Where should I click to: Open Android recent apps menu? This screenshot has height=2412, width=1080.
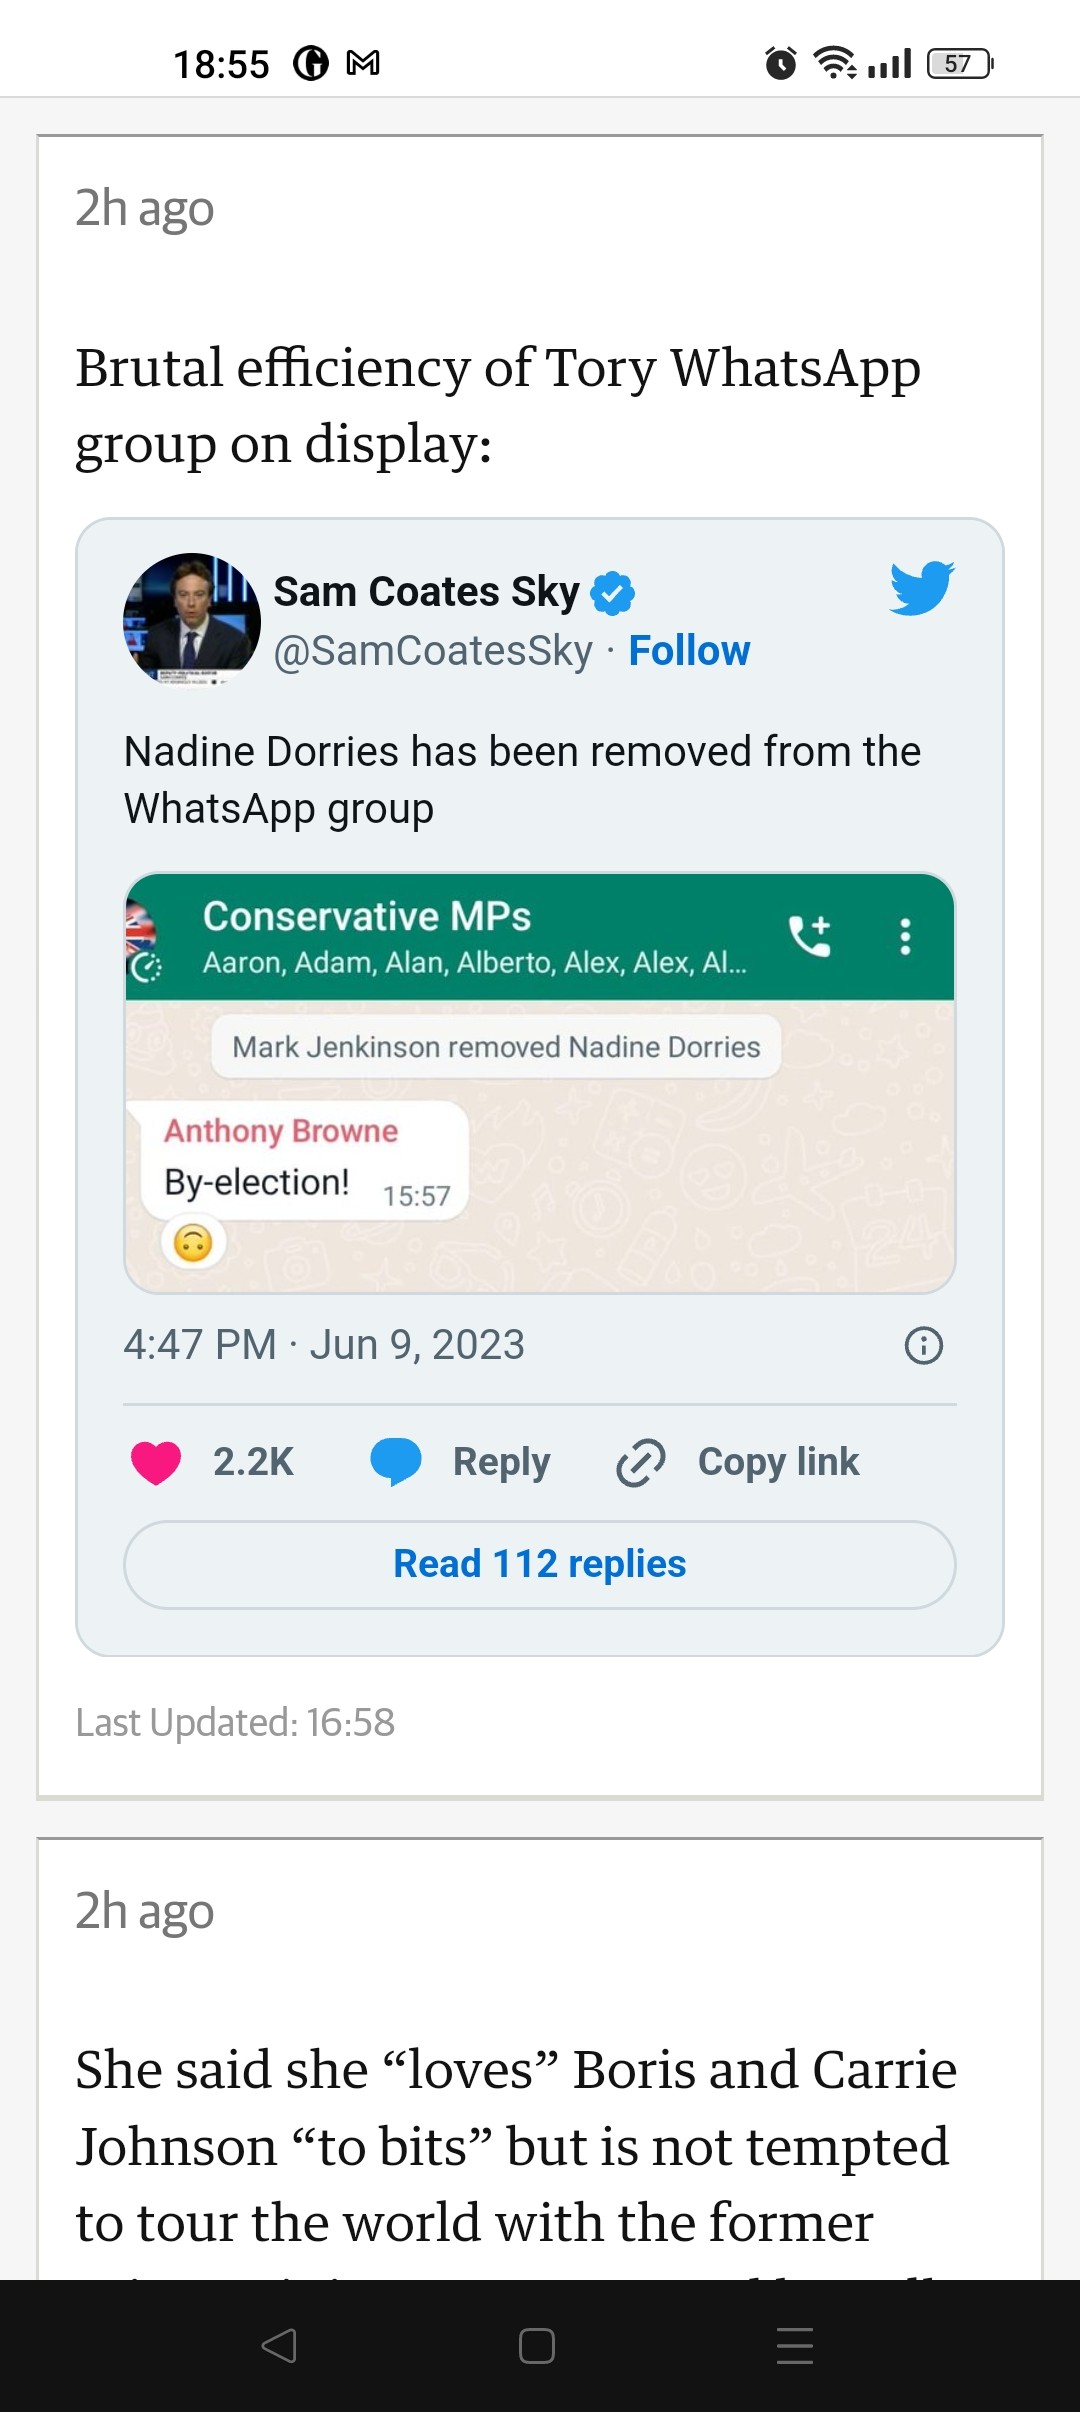pos(794,2345)
